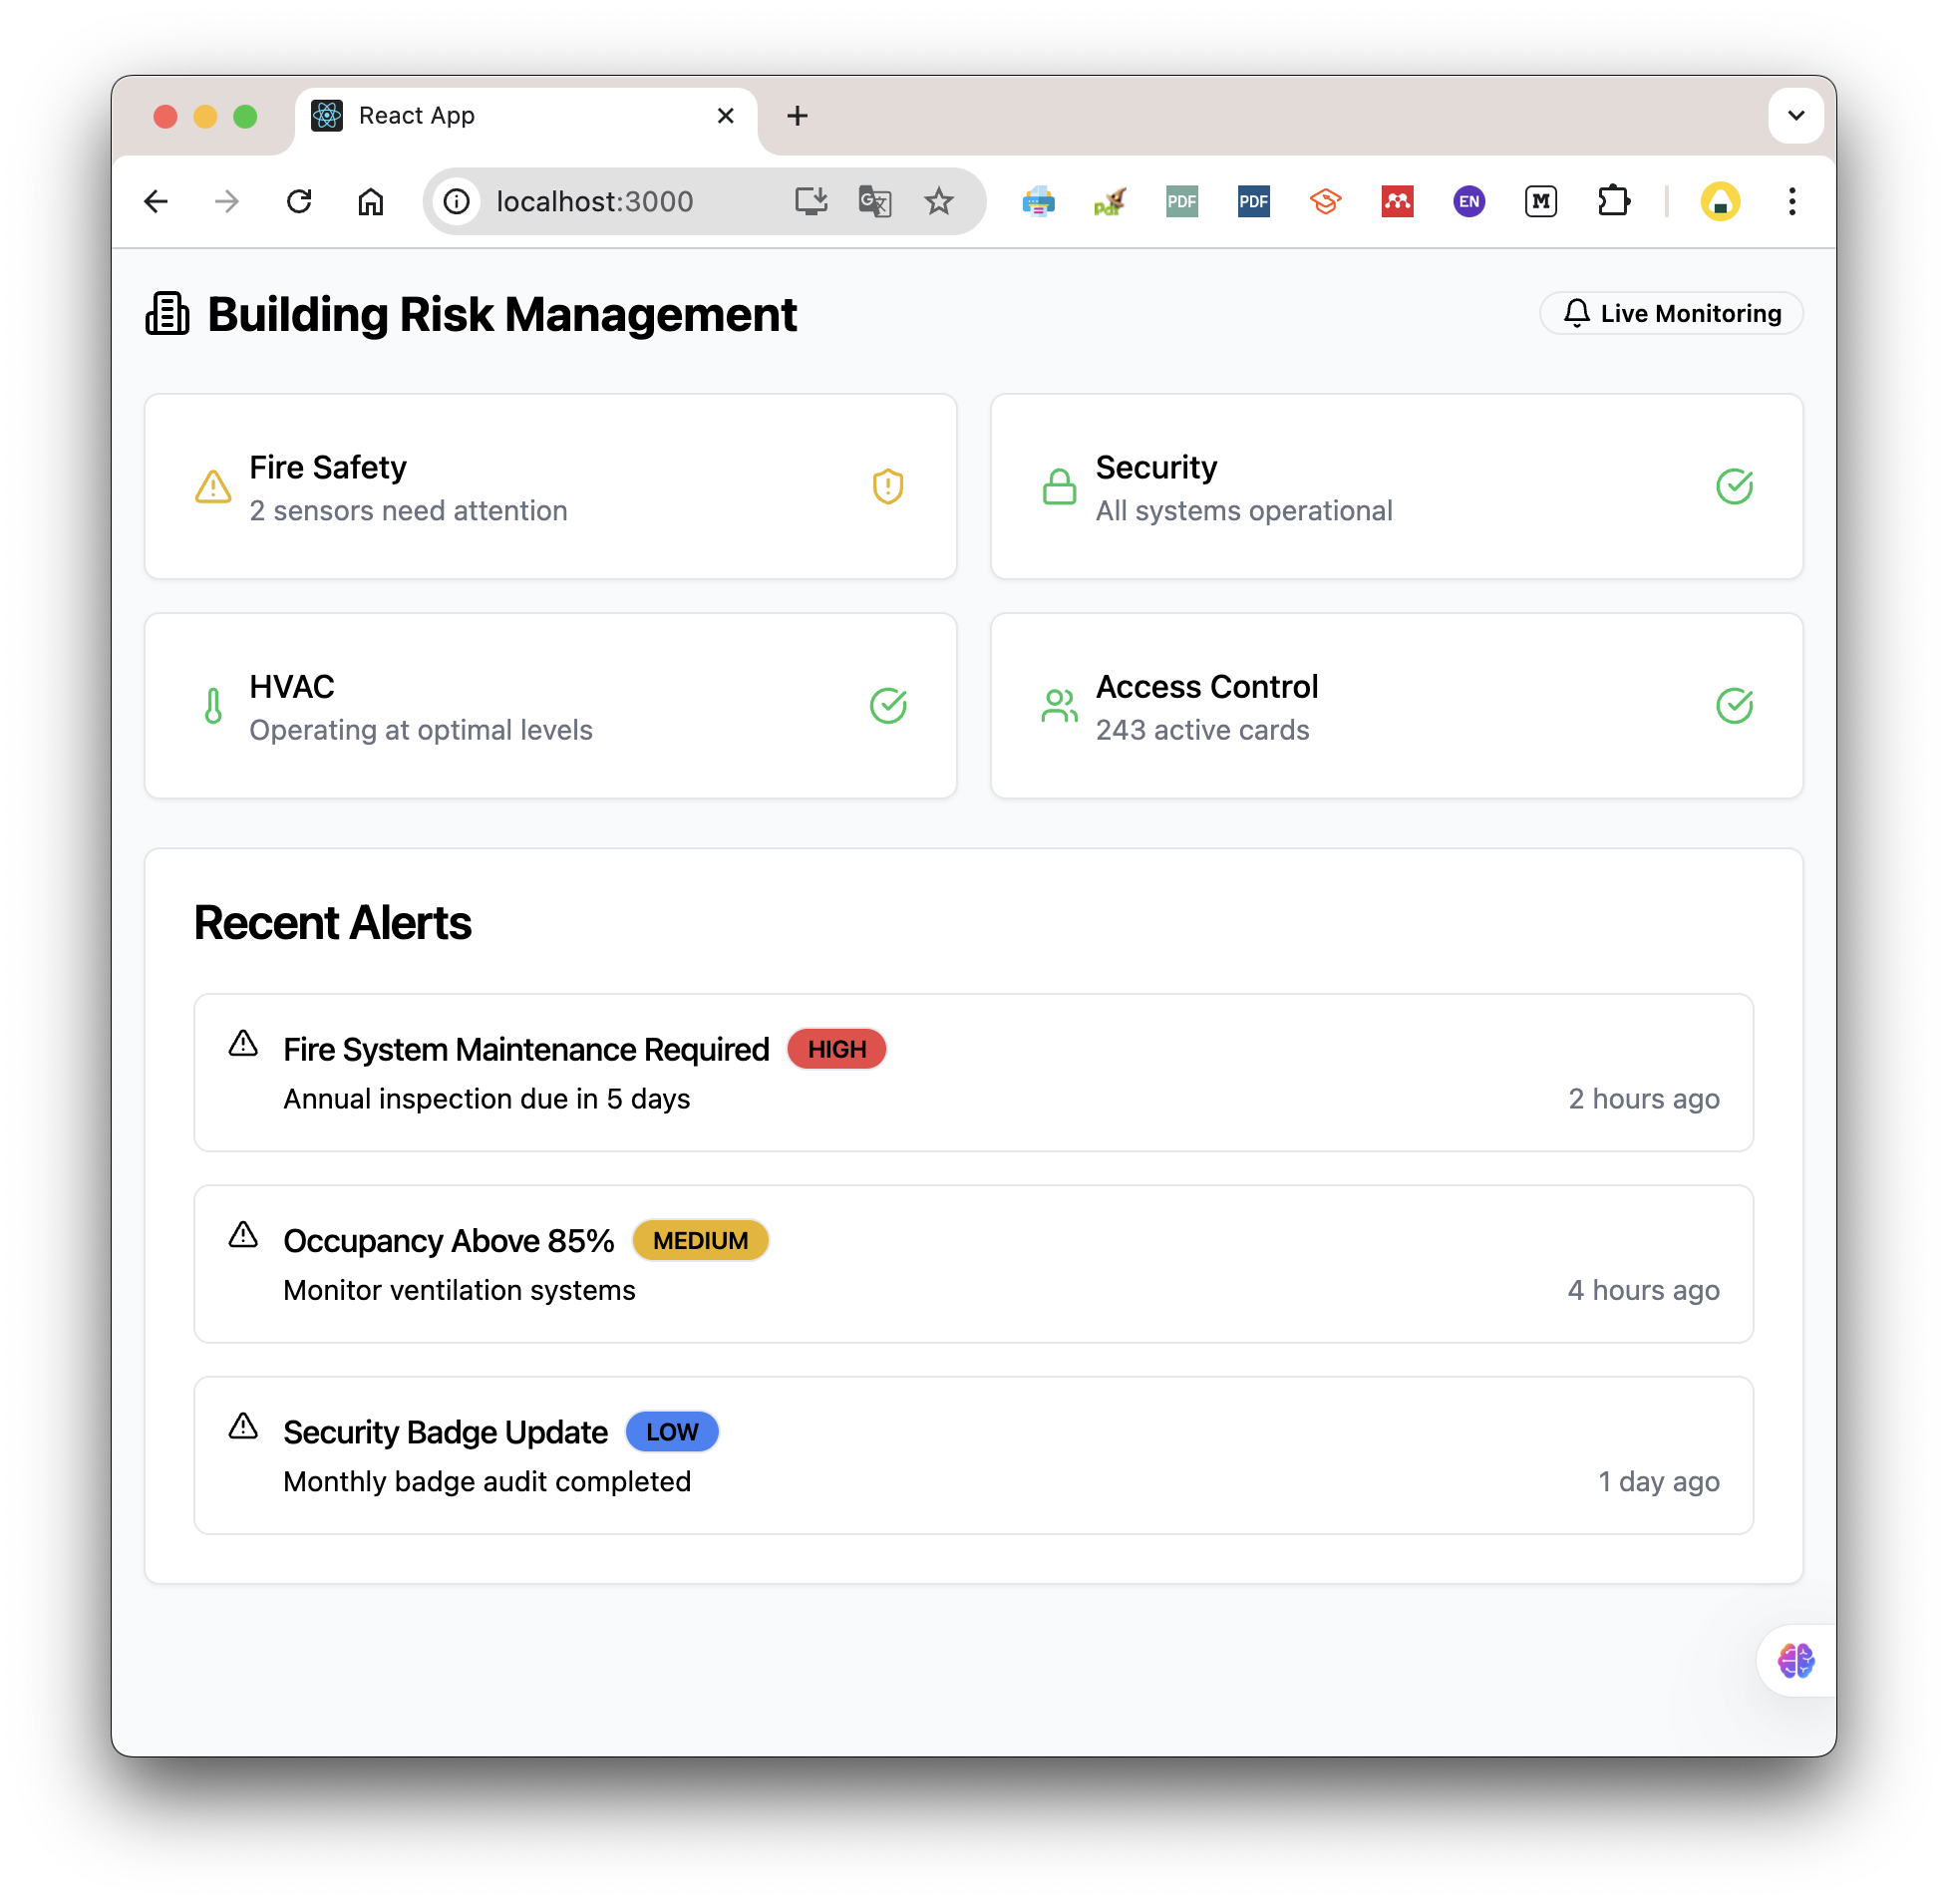Click the red Mendeley extension icon
Viewport: 1948px width, 1904px height.
pos(1397,202)
